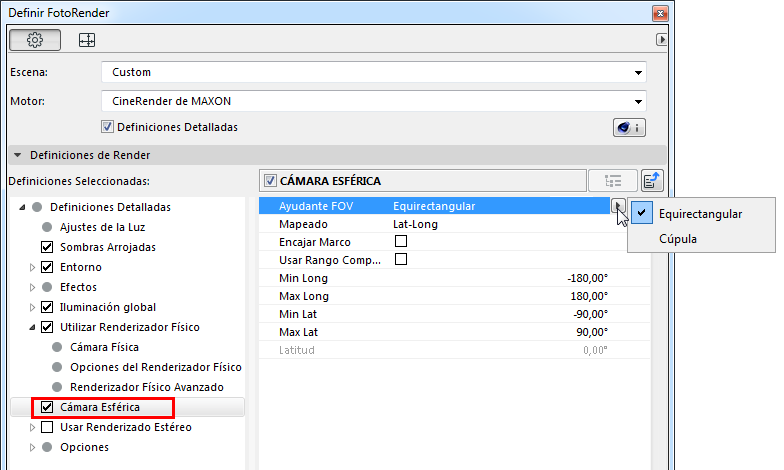Viewport: 784px width, 470px height.
Task: Uncheck Iluminación global checkbox
Action: (x=47, y=307)
